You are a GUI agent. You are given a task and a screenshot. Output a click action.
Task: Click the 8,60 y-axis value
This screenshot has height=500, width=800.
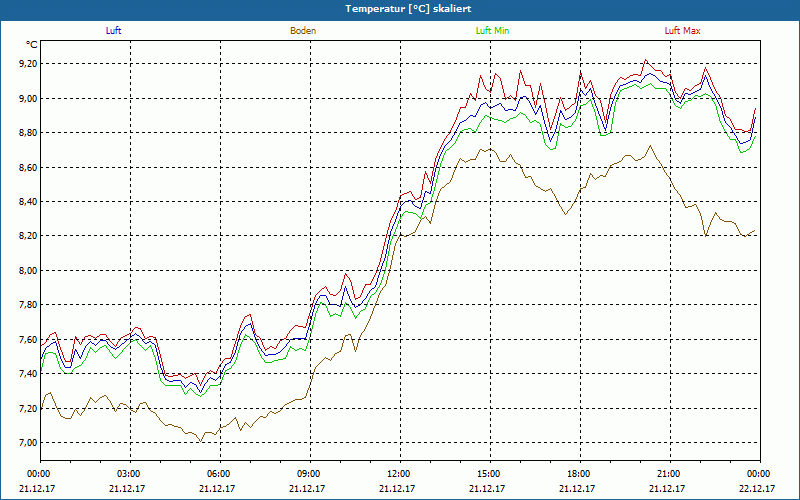(29, 167)
